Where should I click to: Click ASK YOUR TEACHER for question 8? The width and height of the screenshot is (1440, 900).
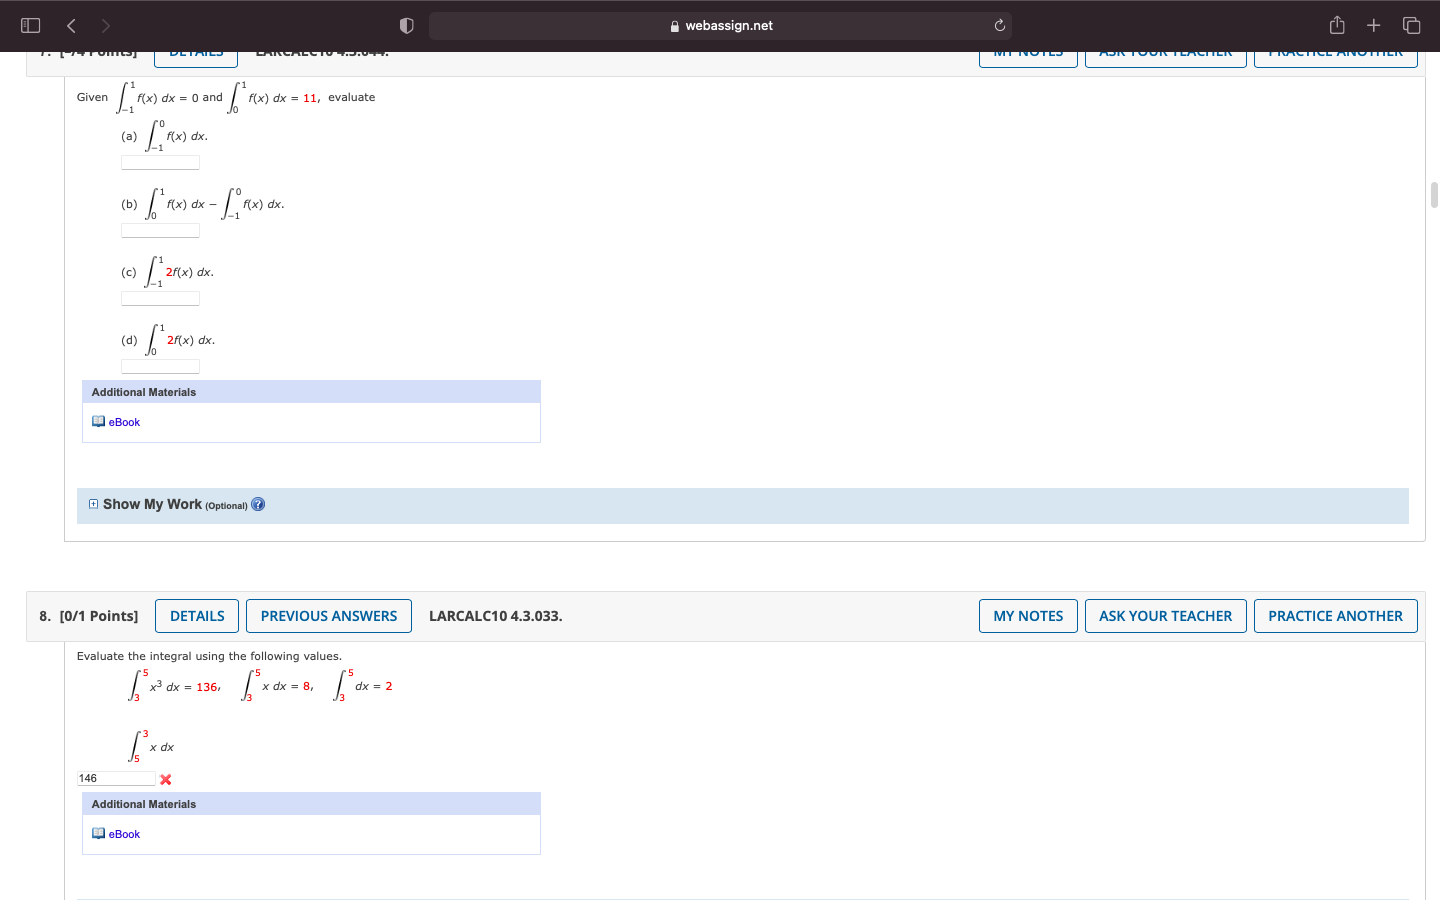coord(1165,616)
